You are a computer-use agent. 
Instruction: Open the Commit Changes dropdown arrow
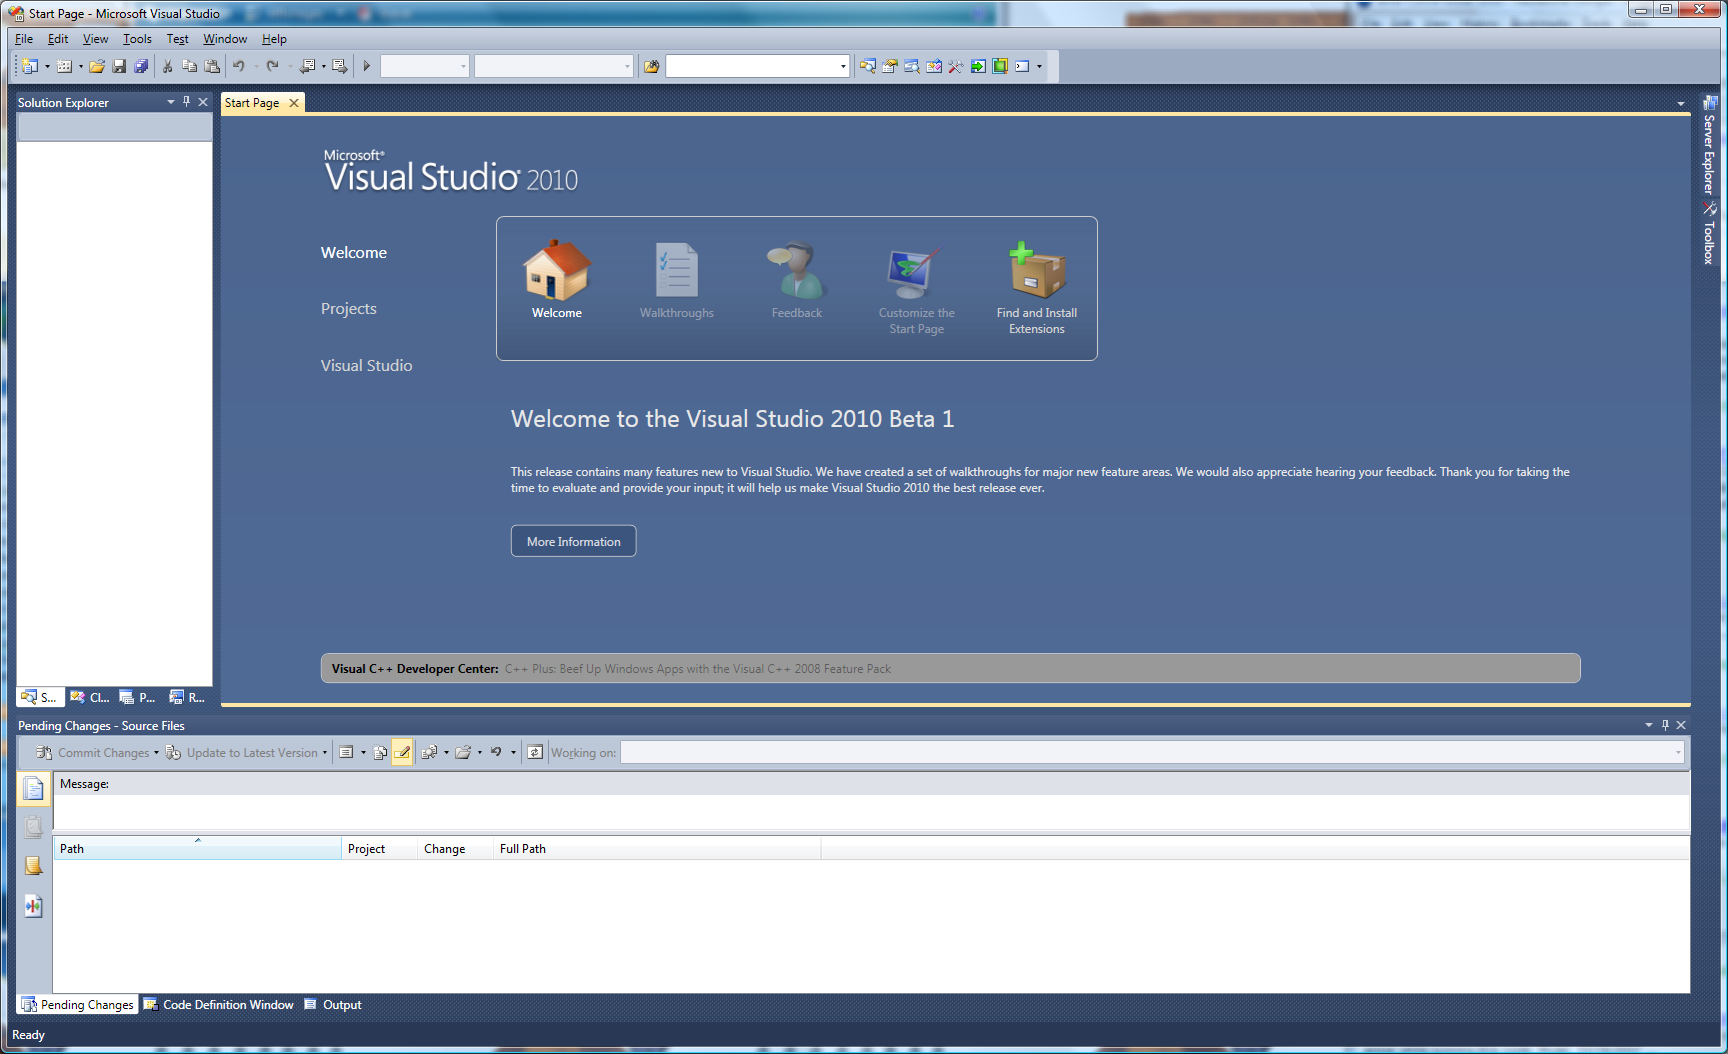156,753
